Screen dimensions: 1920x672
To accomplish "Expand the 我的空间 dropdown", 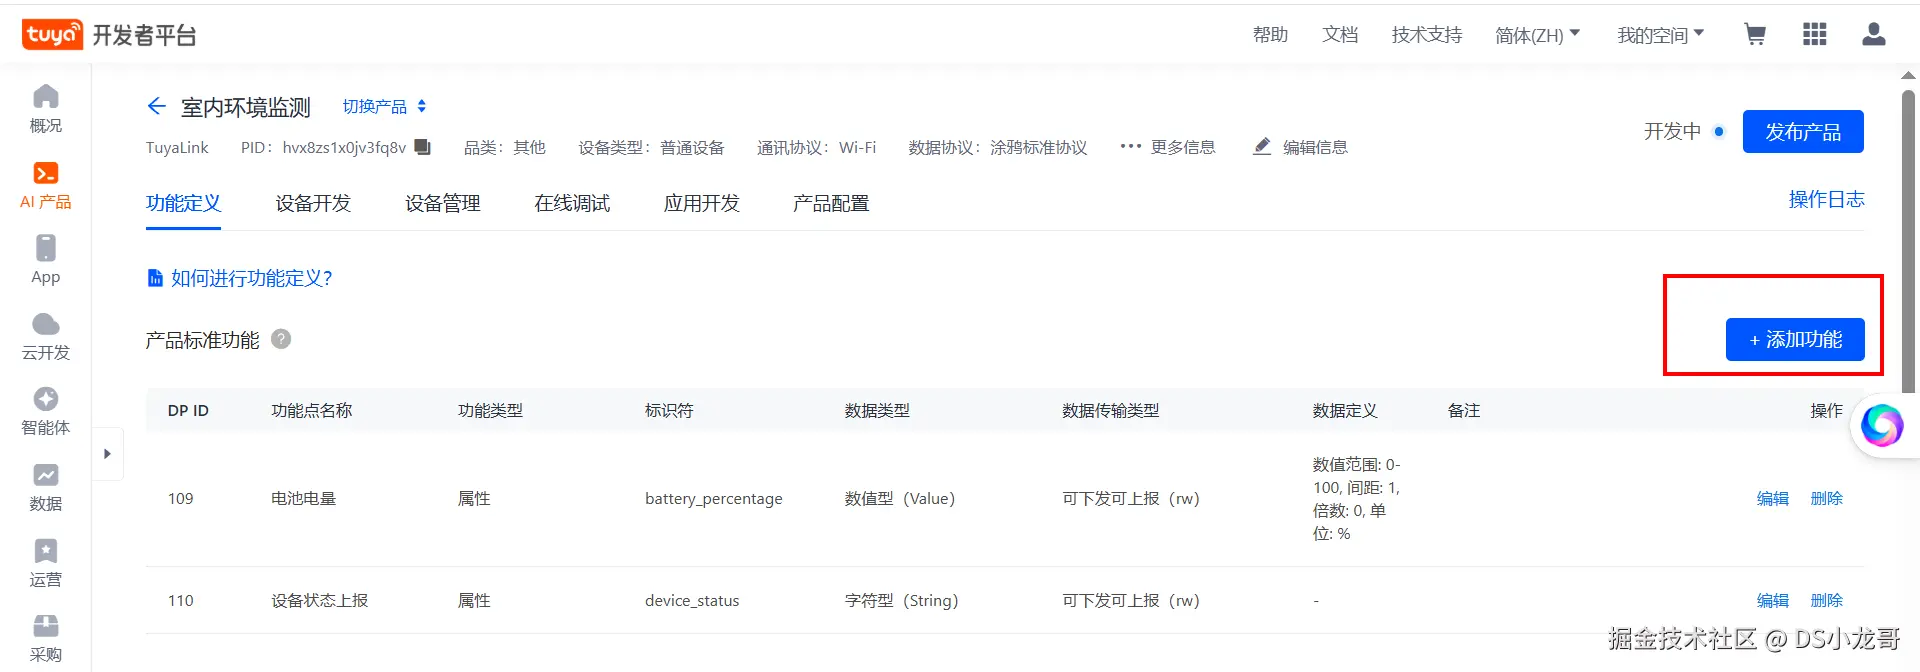I will click(x=1661, y=35).
